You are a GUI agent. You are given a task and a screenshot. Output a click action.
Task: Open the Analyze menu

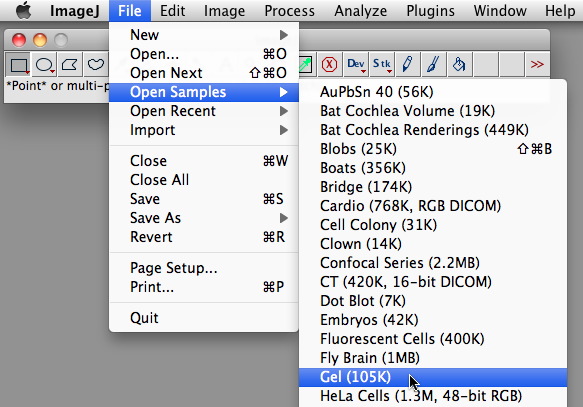tap(360, 11)
